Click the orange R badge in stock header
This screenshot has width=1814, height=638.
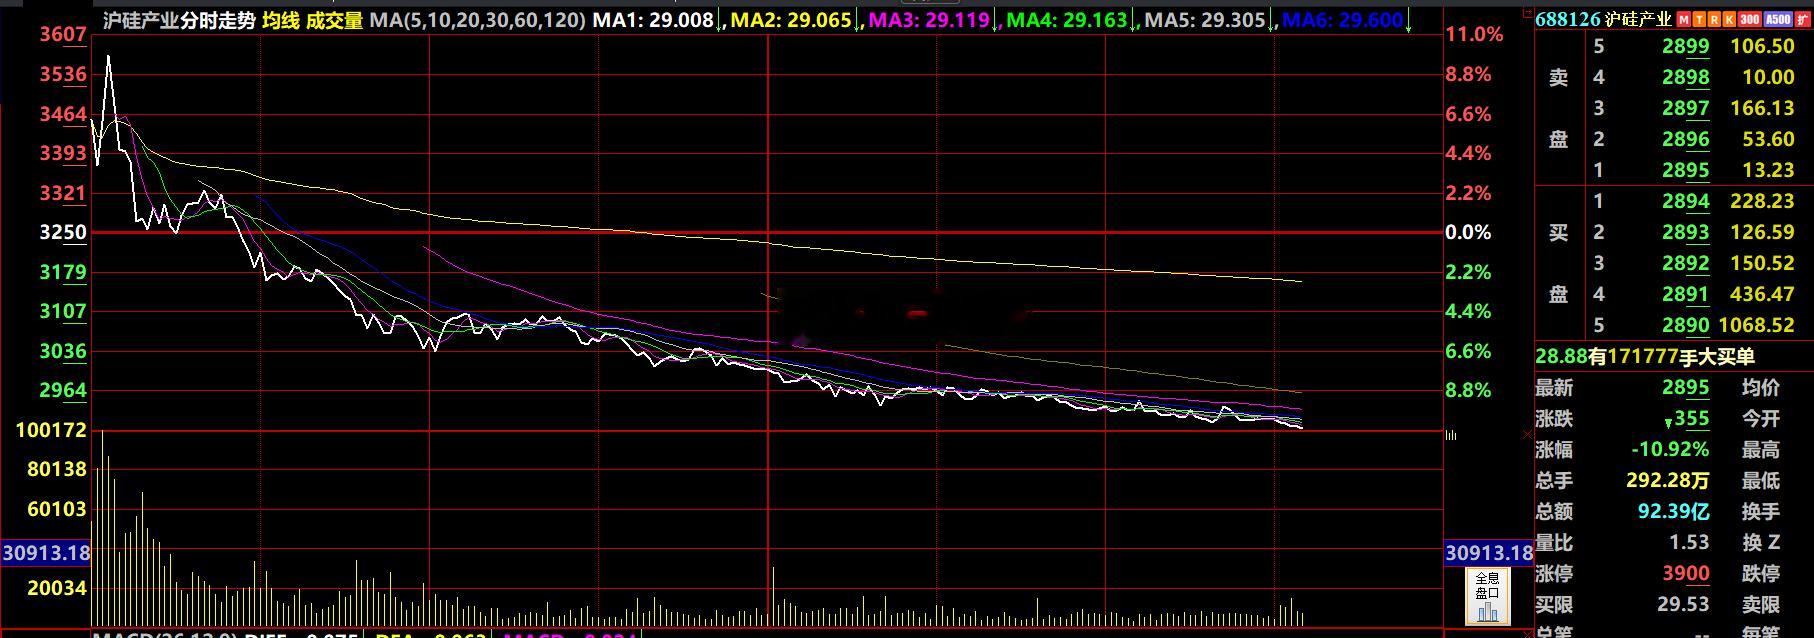point(1714,19)
